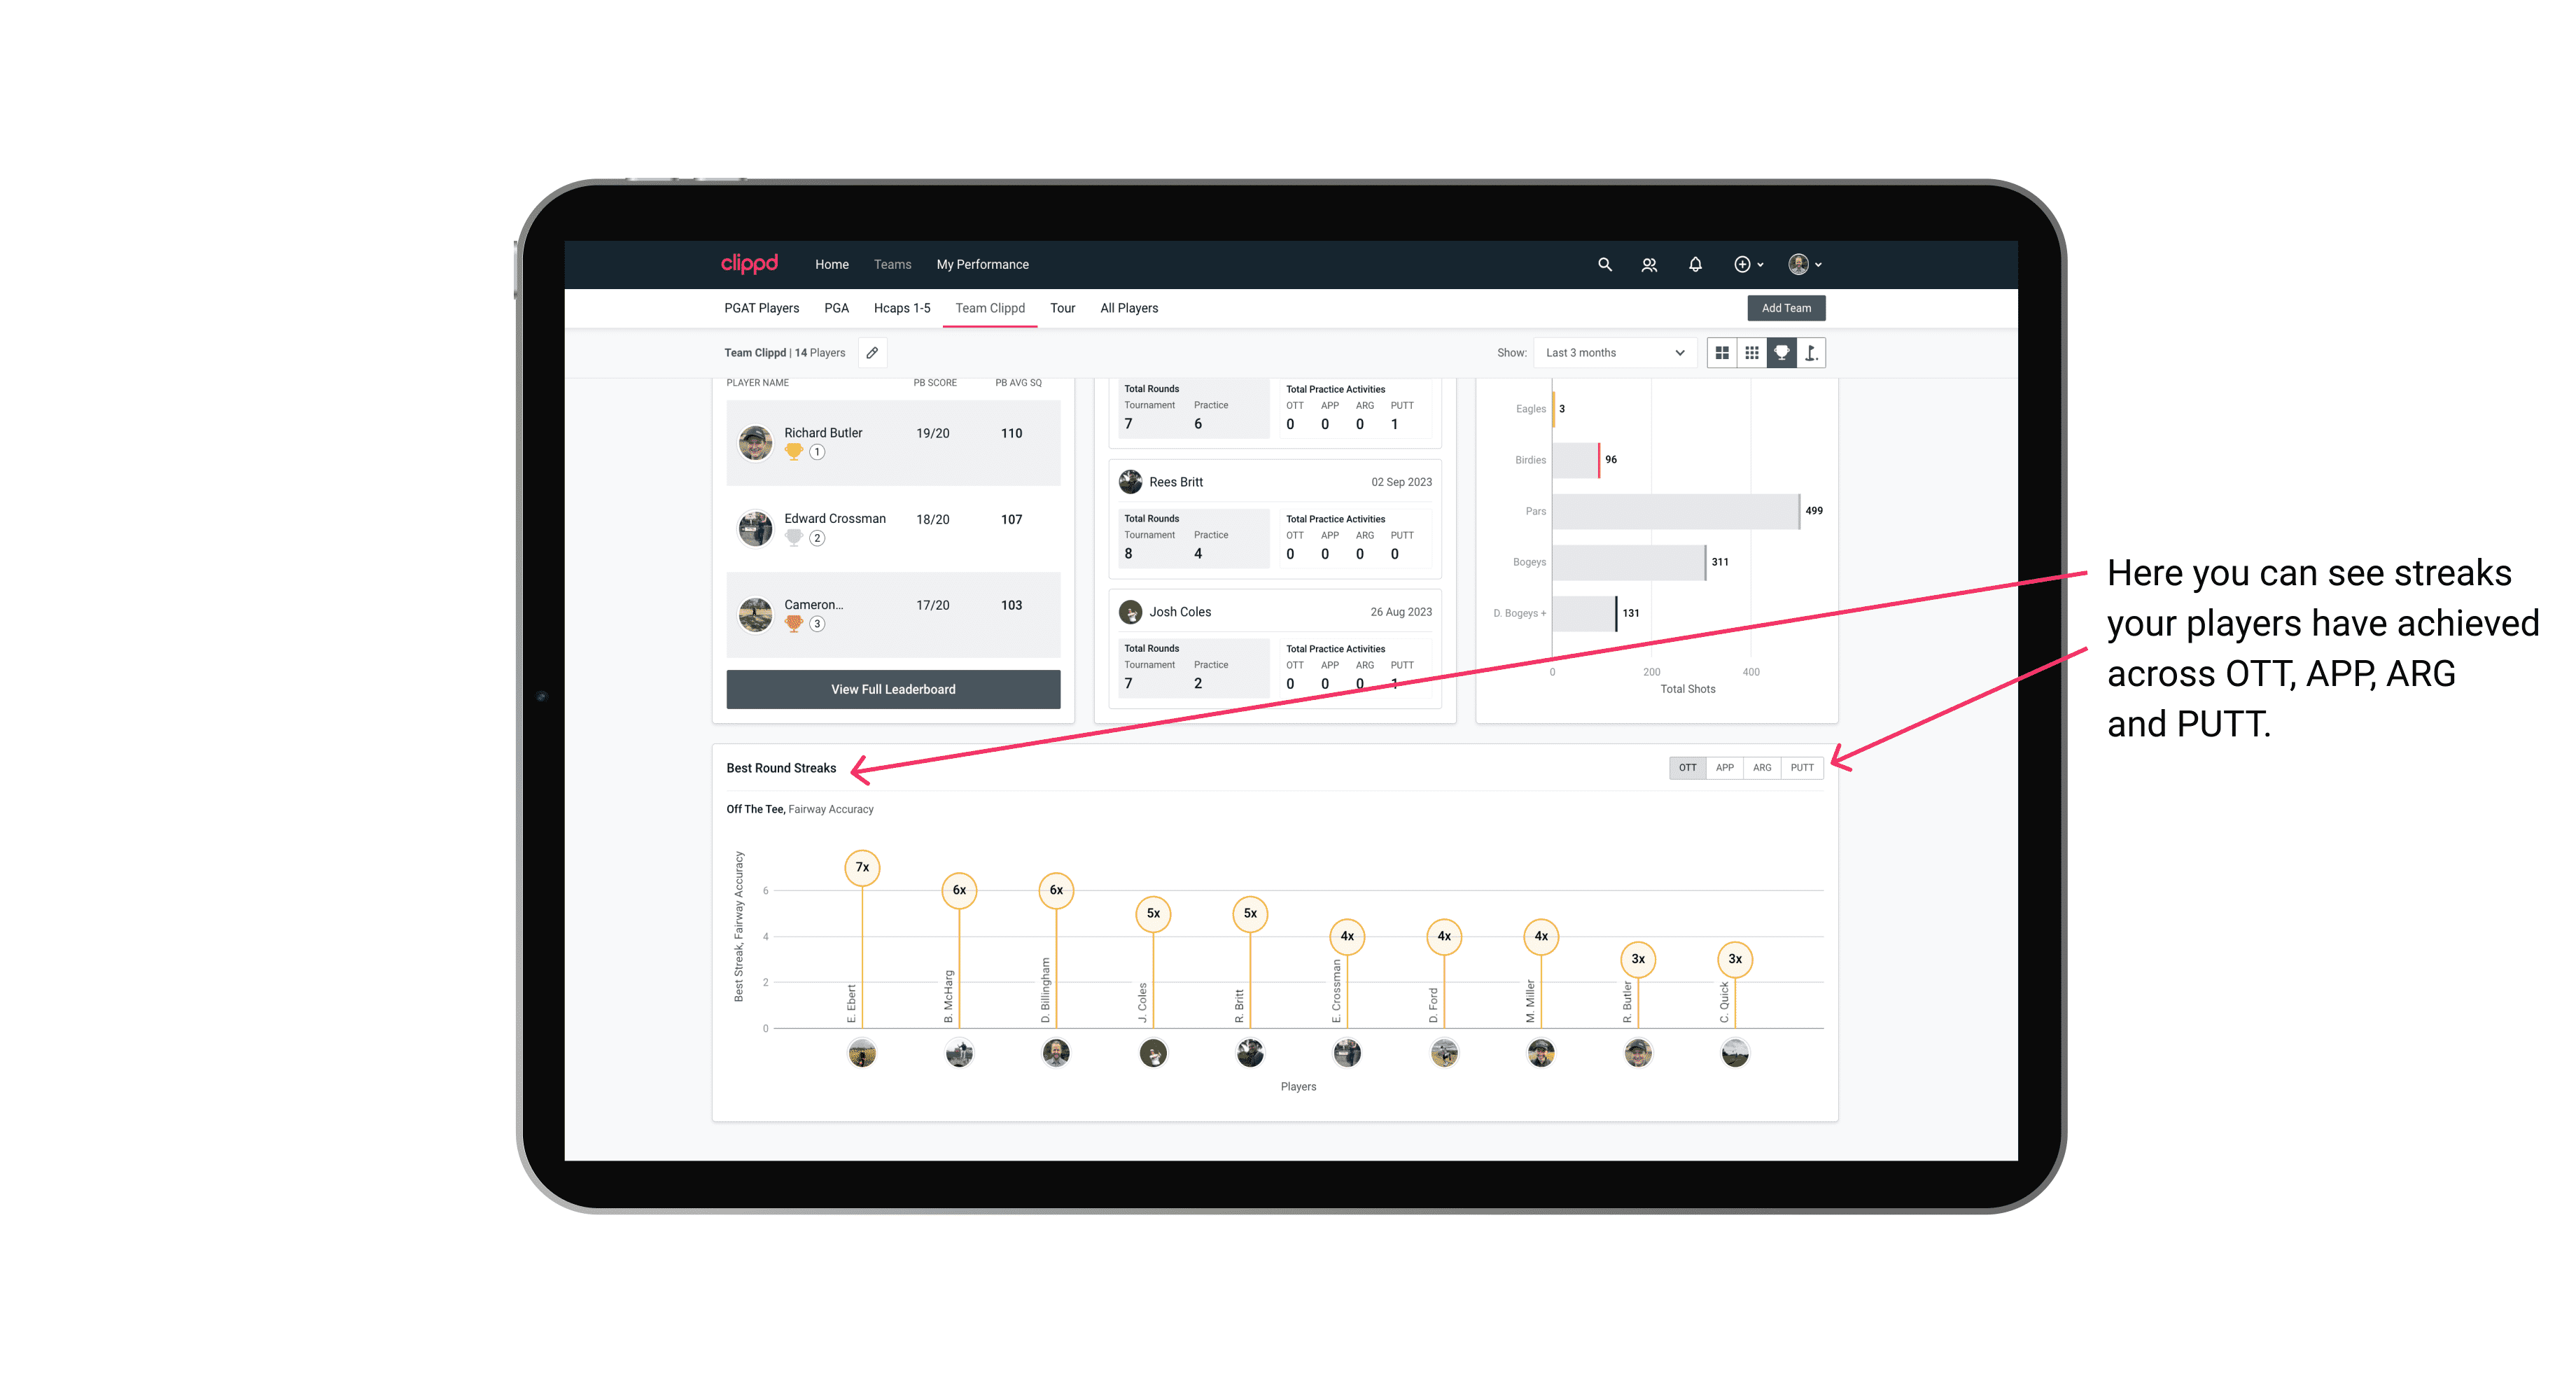The image size is (2576, 1386).
Task: Select the PUTT streak filter icon
Action: pyautogui.click(x=1802, y=768)
